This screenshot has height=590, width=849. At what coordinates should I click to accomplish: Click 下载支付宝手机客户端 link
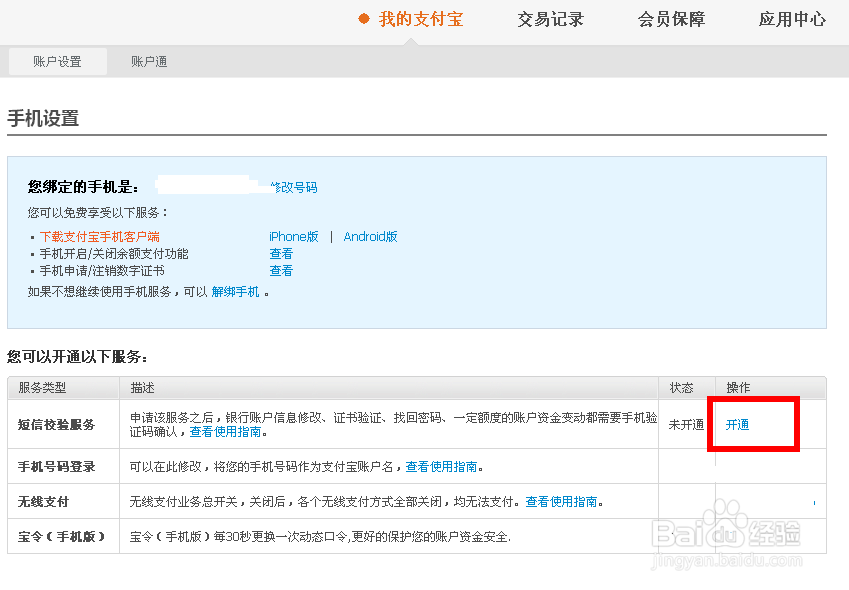[100, 237]
